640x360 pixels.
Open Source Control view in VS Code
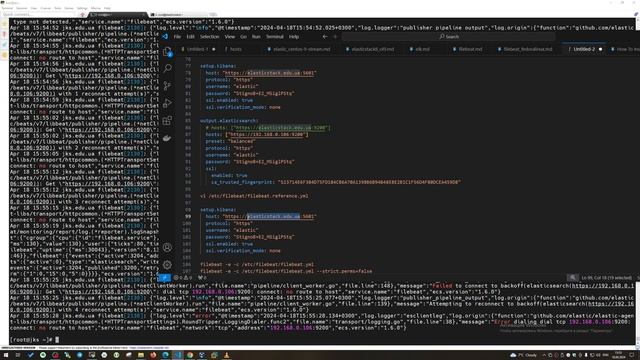pyautogui.click(x=167, y=86)
